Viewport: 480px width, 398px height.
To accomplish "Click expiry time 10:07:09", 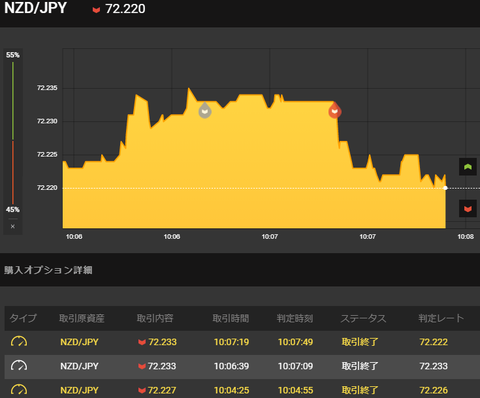I will click(295, 366).
